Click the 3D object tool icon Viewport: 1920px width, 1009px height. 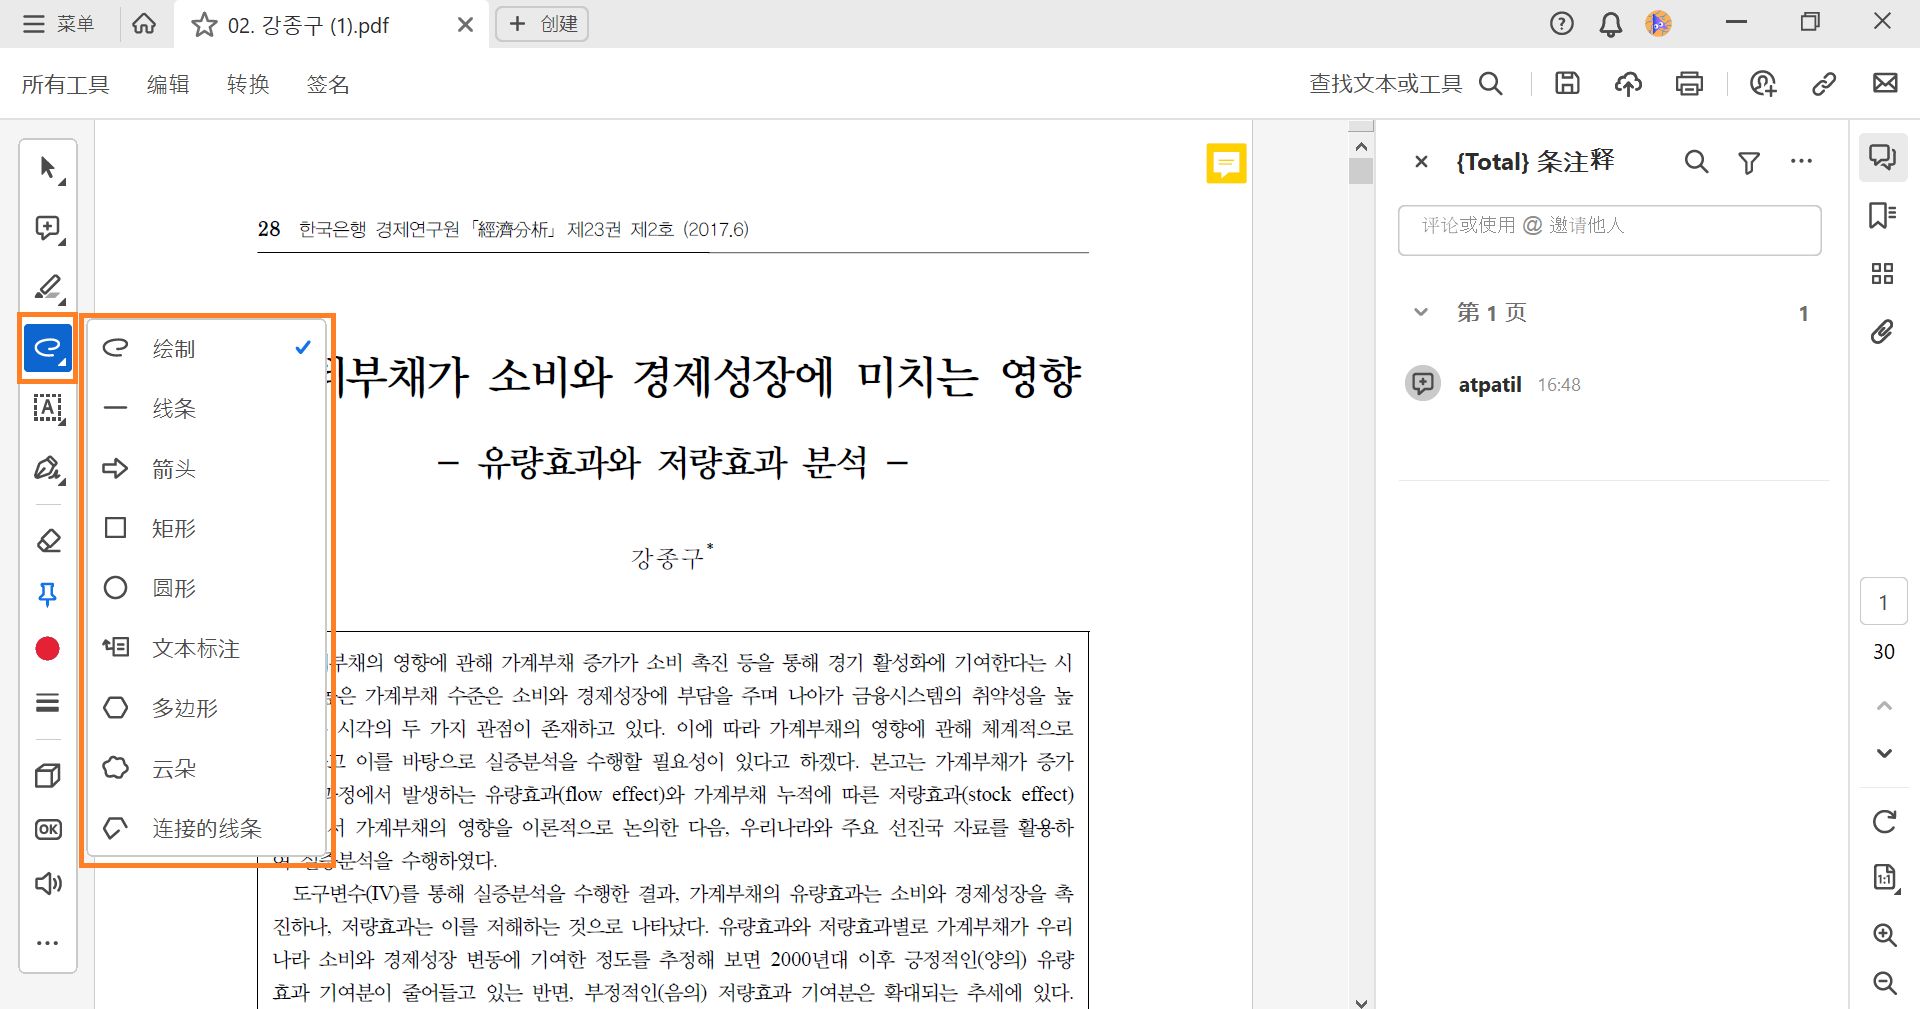pos(47,775)
